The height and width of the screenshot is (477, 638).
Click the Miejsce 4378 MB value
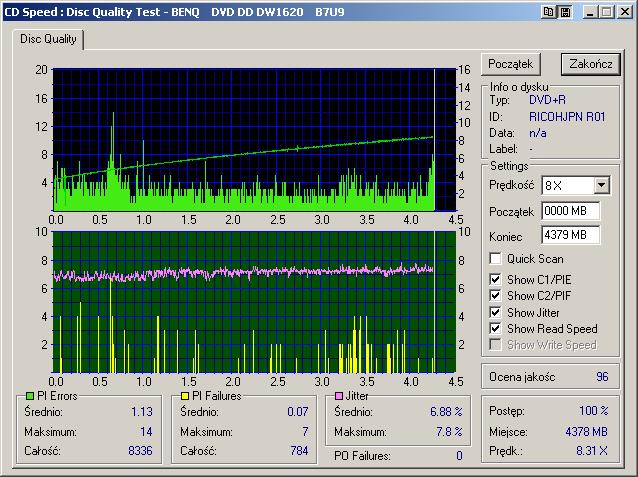click(586, 431)
